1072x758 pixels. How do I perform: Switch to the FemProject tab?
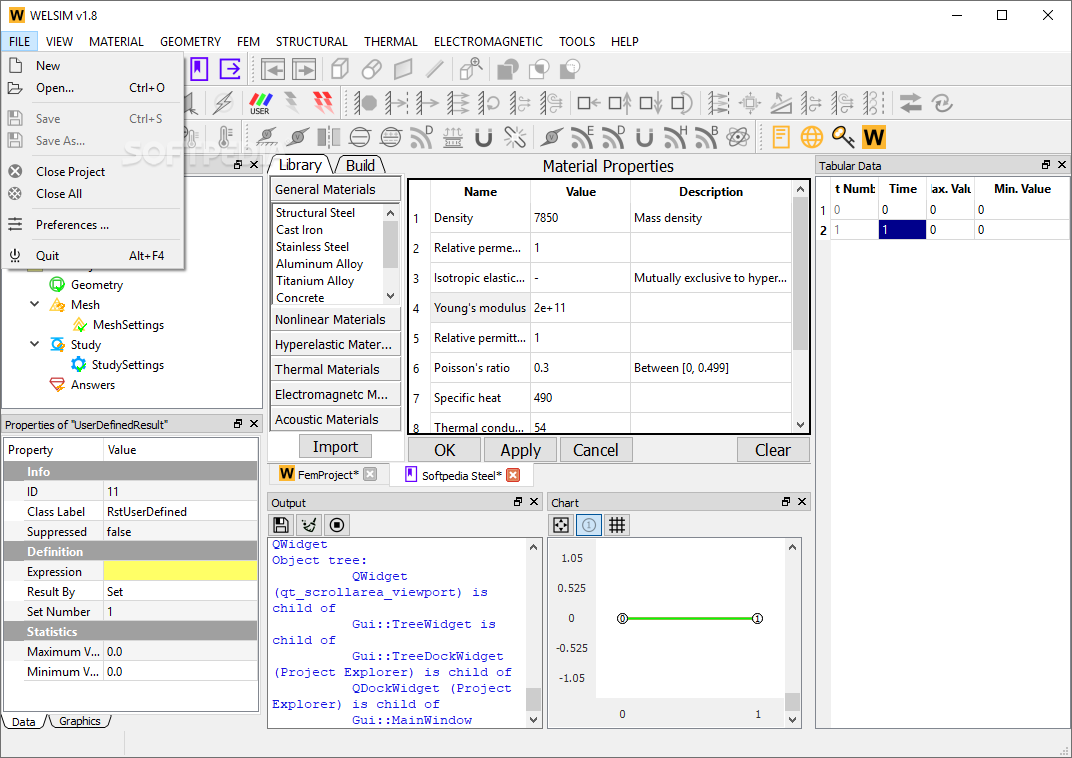pos(328,474)
